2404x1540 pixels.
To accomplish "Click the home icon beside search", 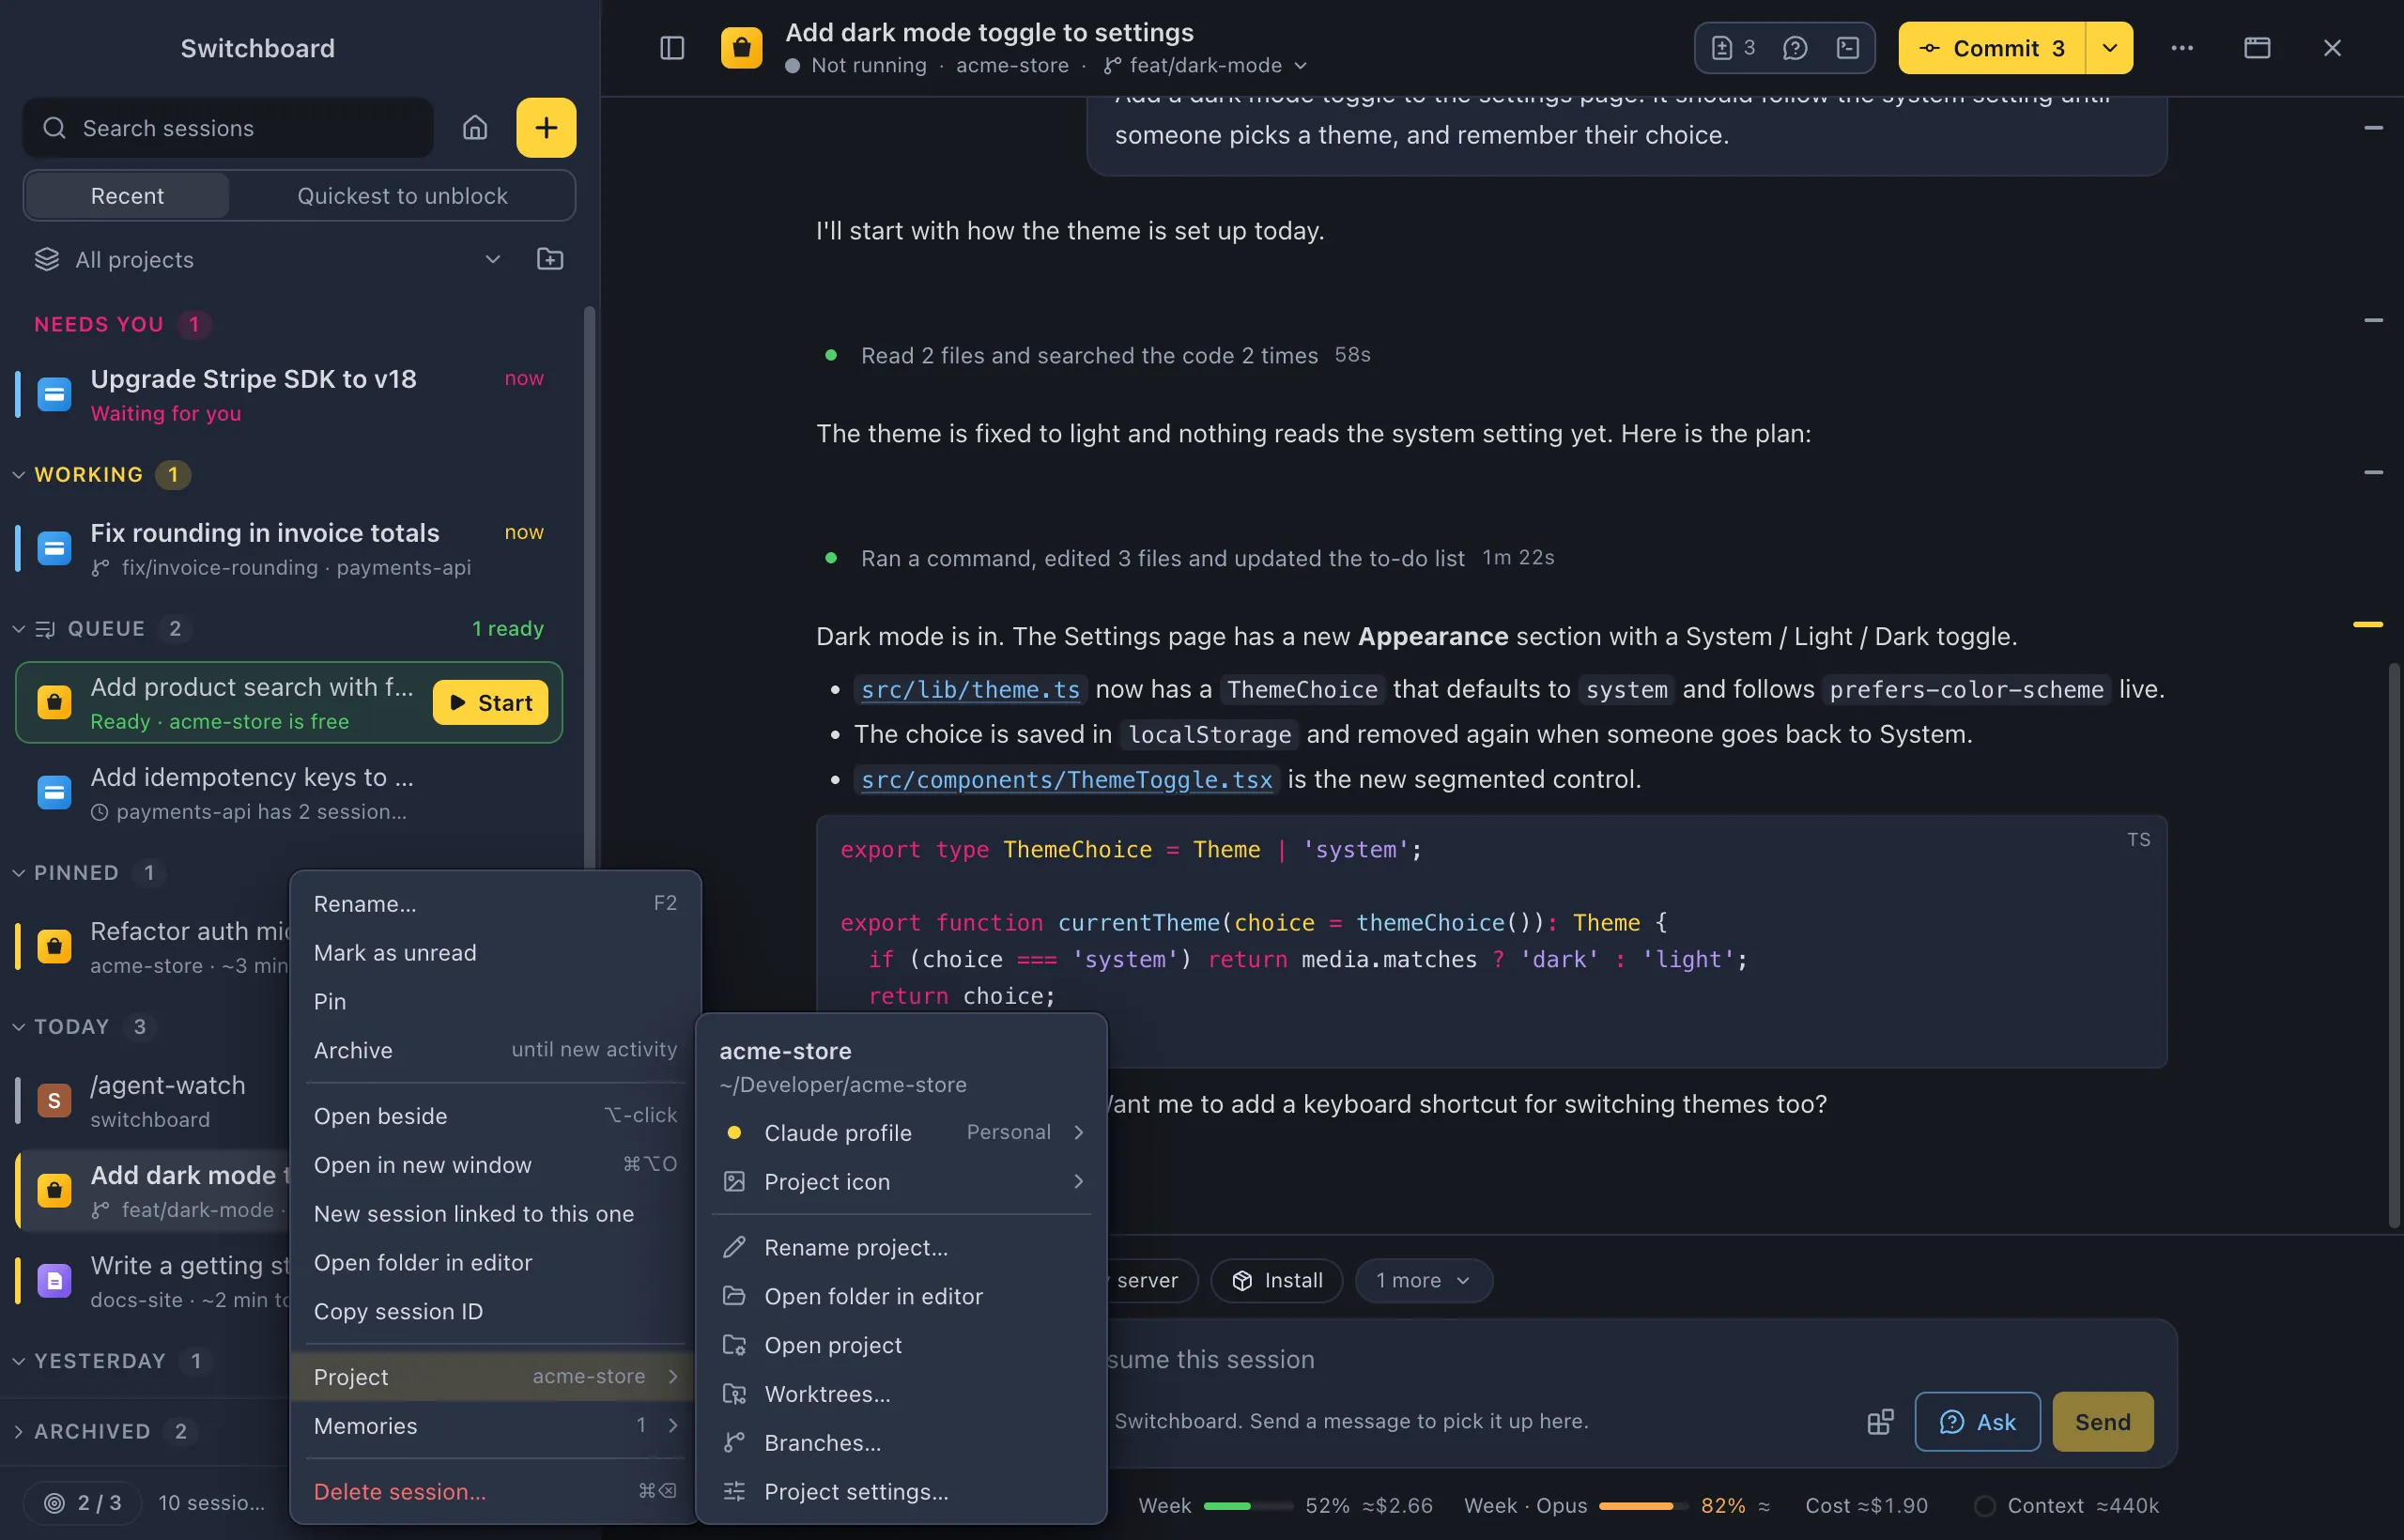I will pos(475,128).
